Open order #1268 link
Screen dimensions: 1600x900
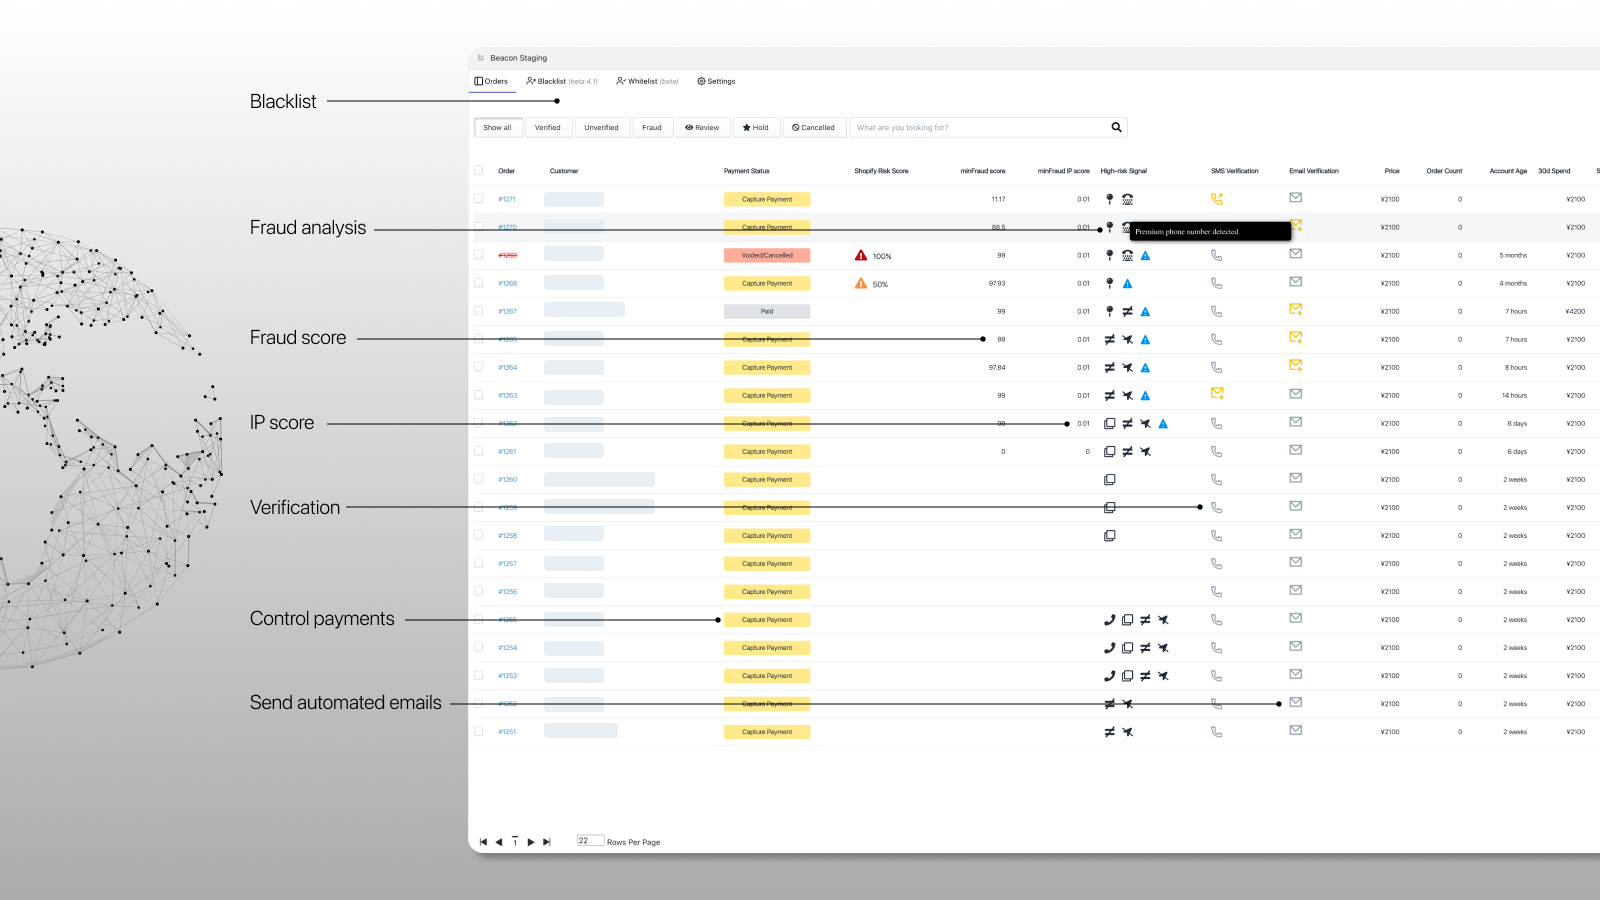(x=507, y=283)
